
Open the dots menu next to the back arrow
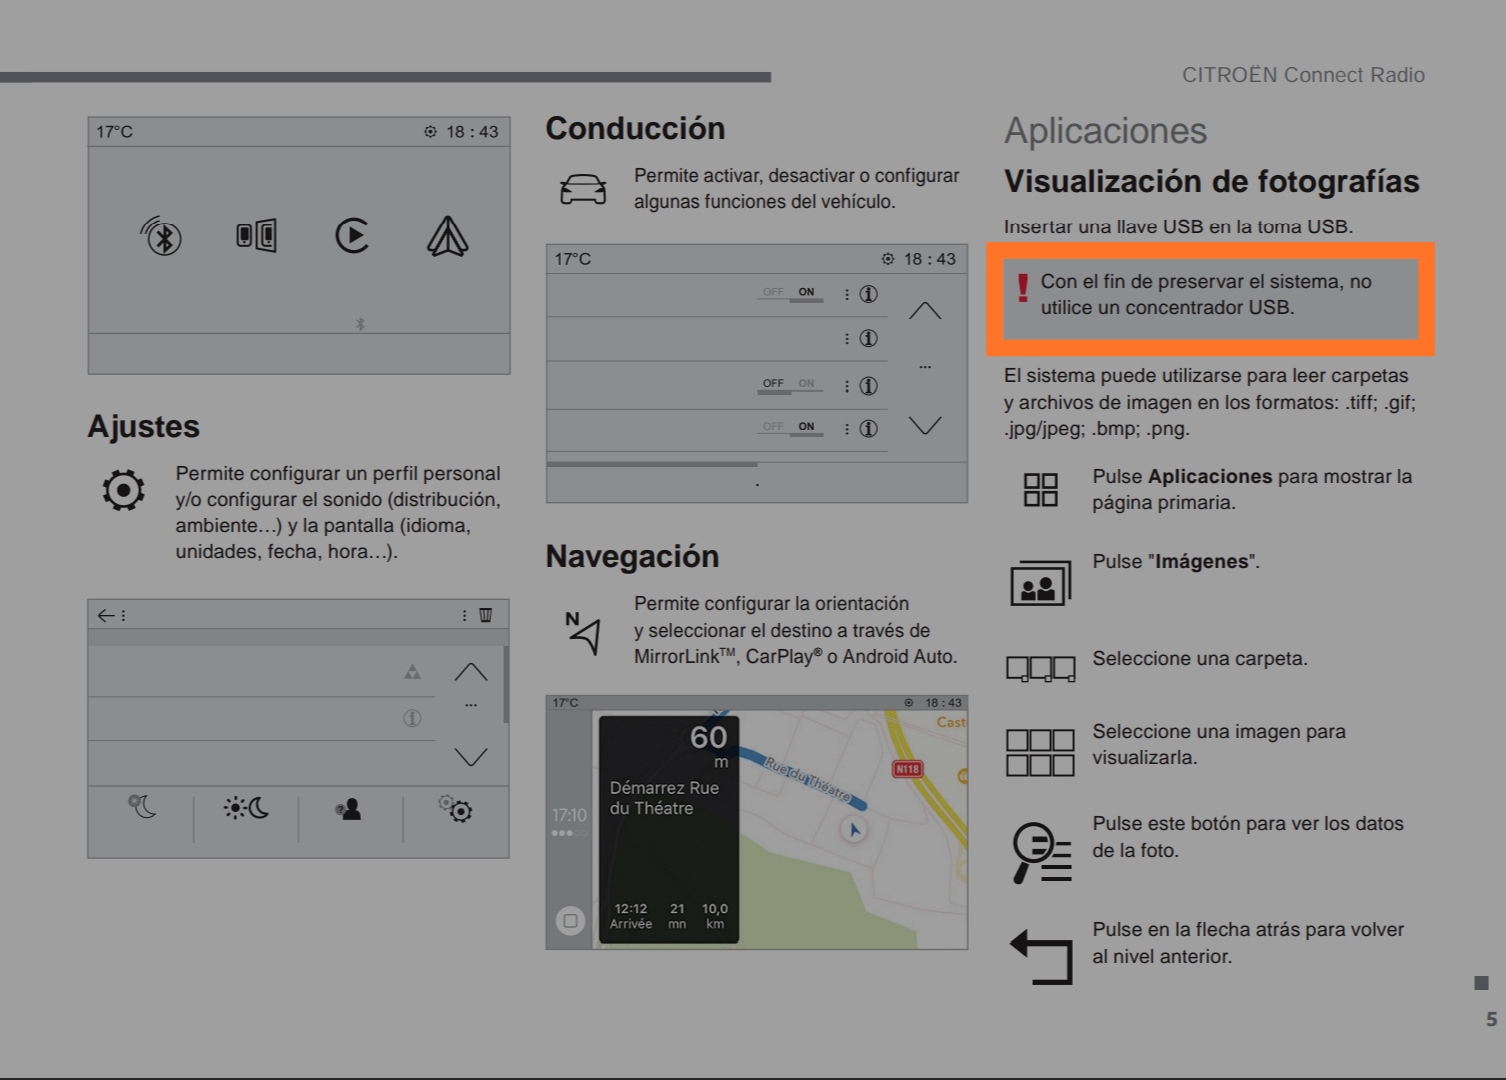[x=123, y=615]
